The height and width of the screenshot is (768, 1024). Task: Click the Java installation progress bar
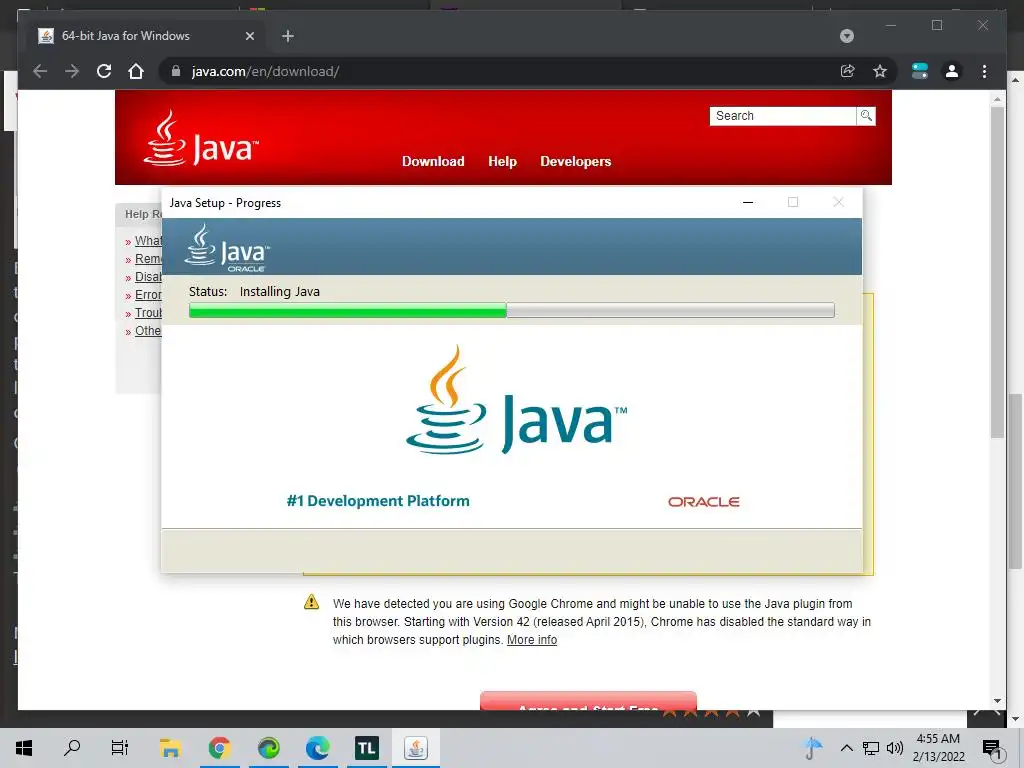coord(511,310)
